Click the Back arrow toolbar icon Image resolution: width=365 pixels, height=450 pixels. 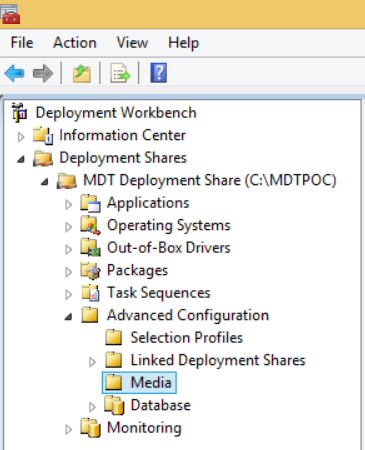pyautogui.click(x=14, y=73)
